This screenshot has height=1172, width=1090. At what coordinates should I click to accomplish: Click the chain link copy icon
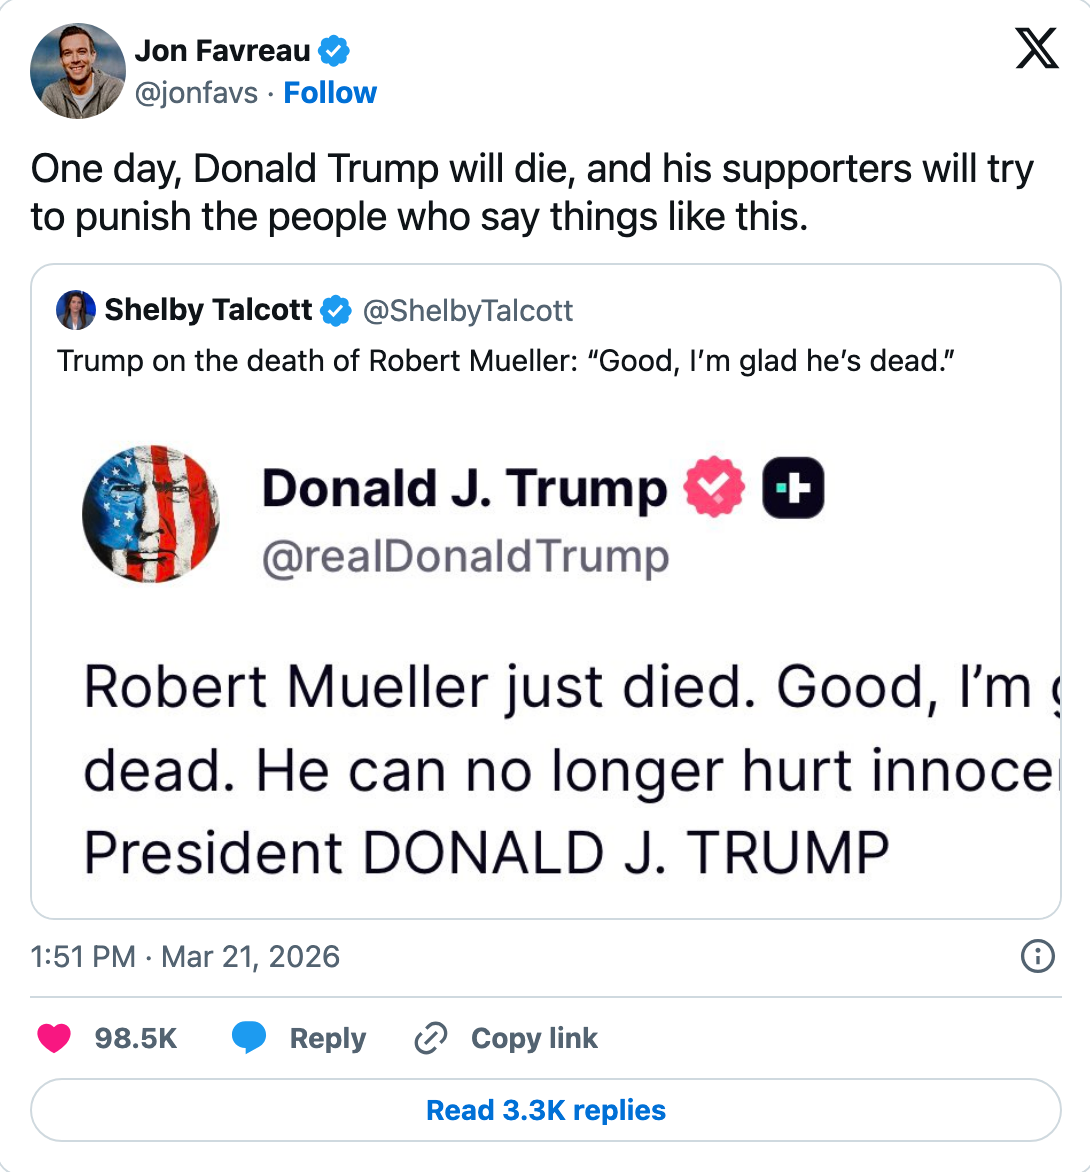430,1039
